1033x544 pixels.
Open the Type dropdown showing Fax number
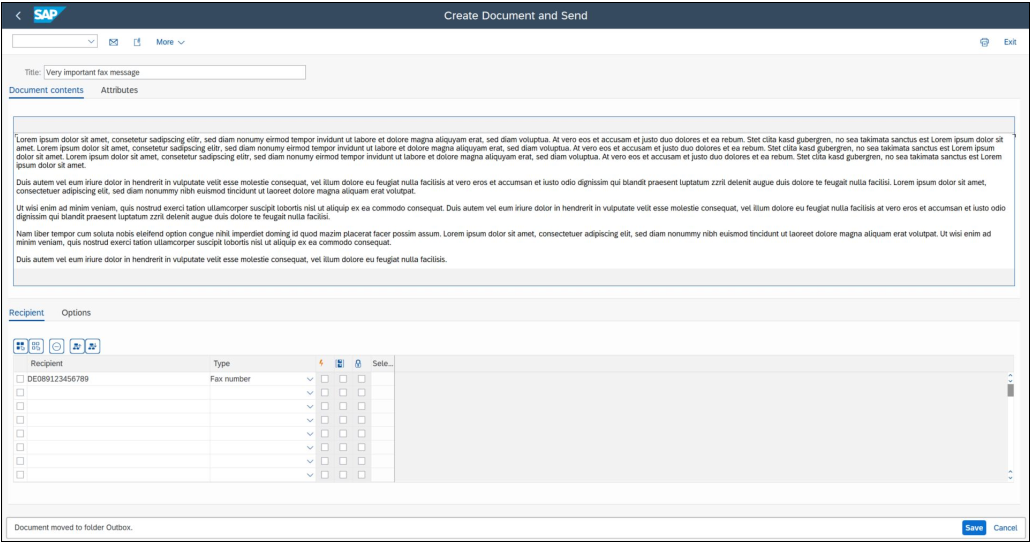(x=309, y=379)
